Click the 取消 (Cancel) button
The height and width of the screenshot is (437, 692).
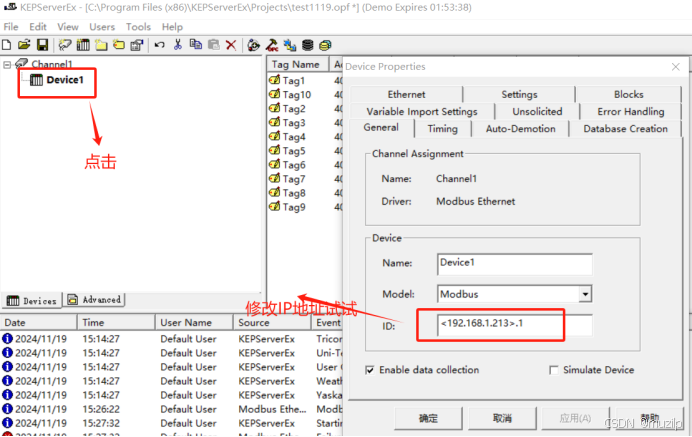tap(502, 418)
